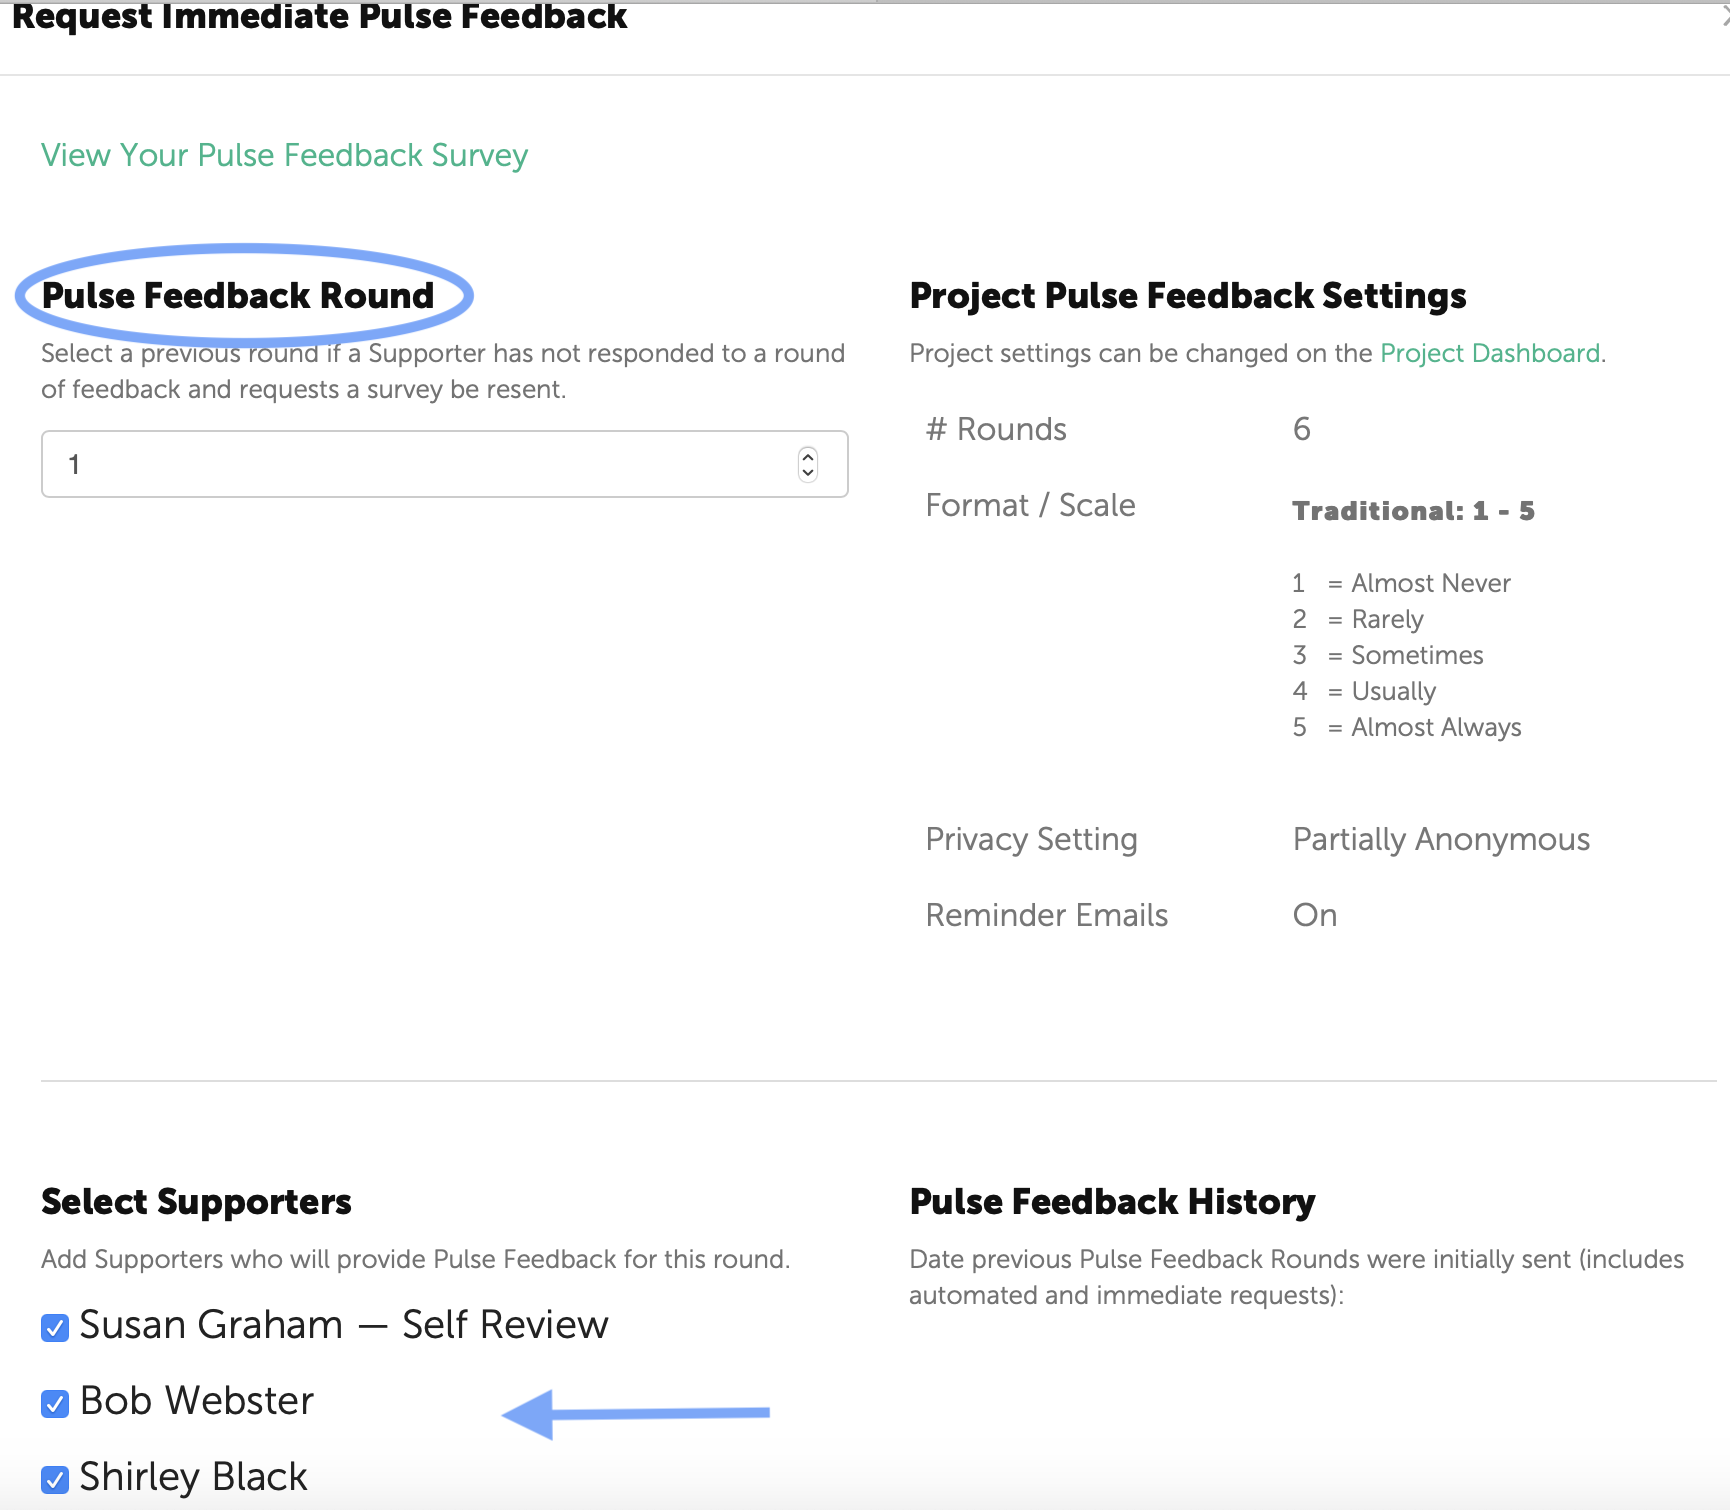This screenshot has height=1510, width=1730.
Task: Click the Partially Anonymous value
Action: click(1441, 840)
